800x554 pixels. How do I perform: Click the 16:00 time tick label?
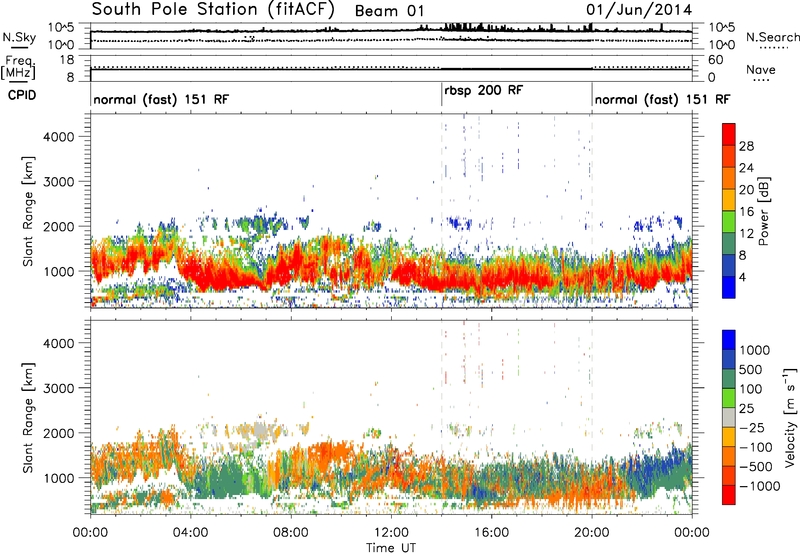491,533
